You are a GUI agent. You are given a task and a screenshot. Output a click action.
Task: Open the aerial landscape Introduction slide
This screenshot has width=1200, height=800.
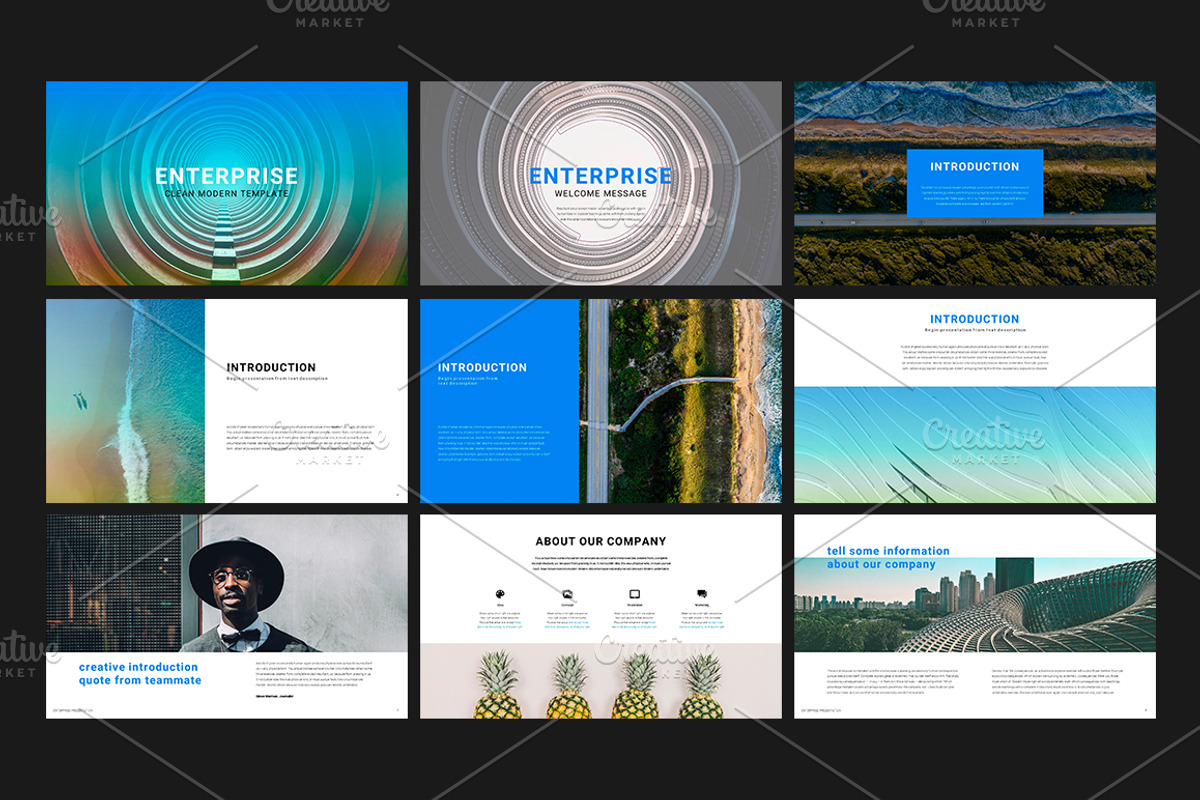[975, 183]
